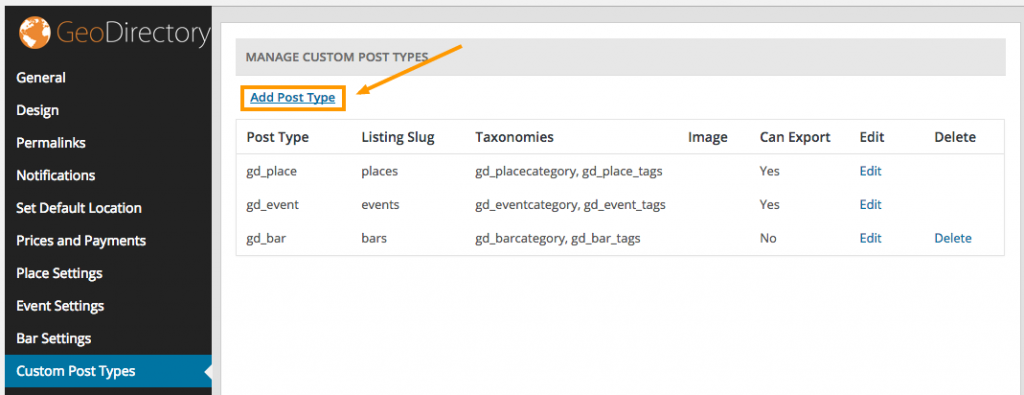The height and width of the screenshot is (395, 1024).
Task: Delete the gd_bar post type
Action: (x=953, y=238)
